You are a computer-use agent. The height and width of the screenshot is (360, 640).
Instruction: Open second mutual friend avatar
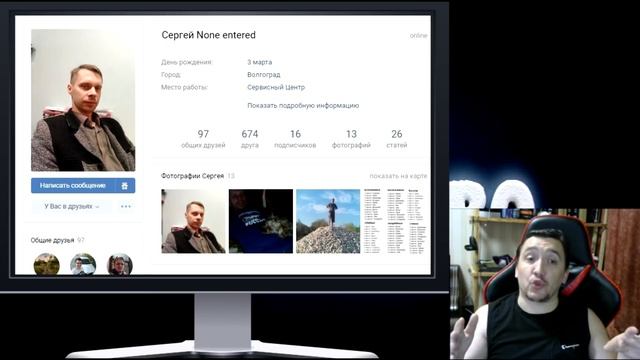(83, 264)
